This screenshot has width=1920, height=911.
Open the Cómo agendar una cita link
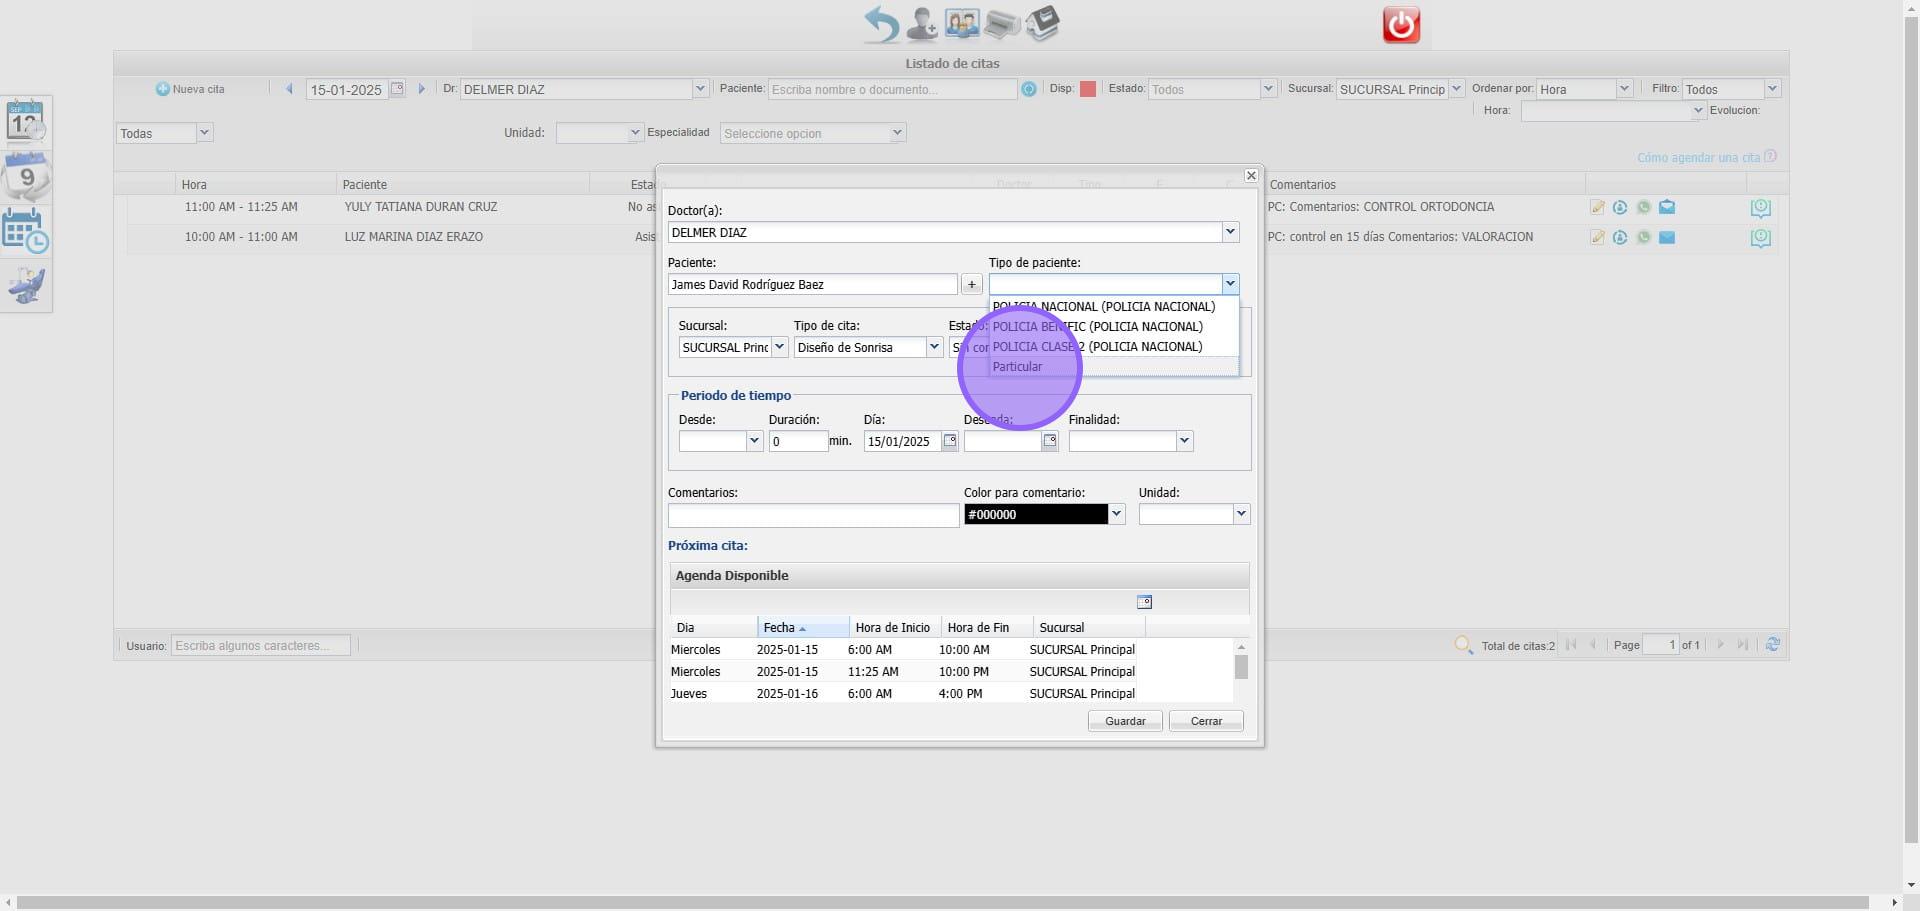(1698, 158)
